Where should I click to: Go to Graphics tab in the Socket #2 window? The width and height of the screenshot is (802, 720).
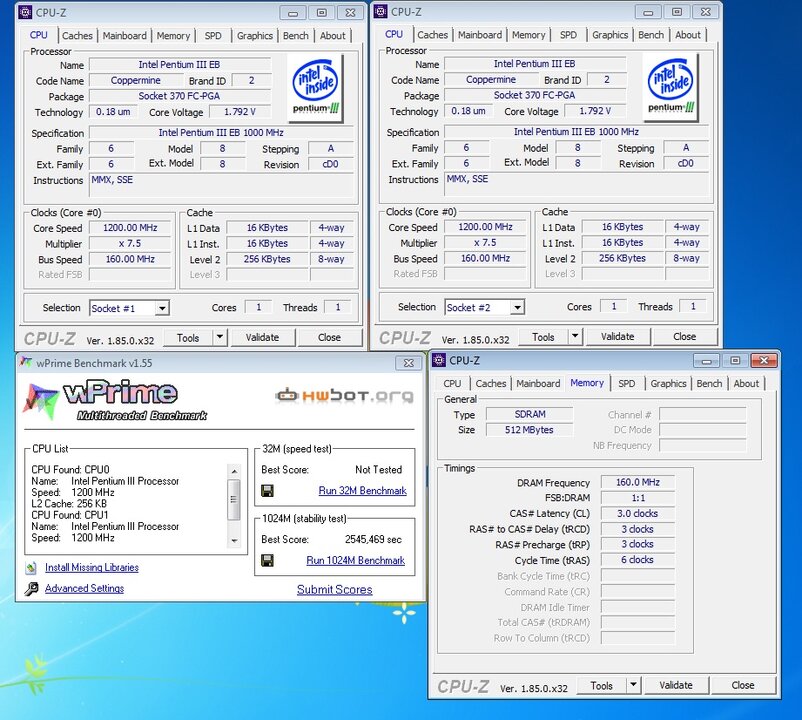[610, 35]
